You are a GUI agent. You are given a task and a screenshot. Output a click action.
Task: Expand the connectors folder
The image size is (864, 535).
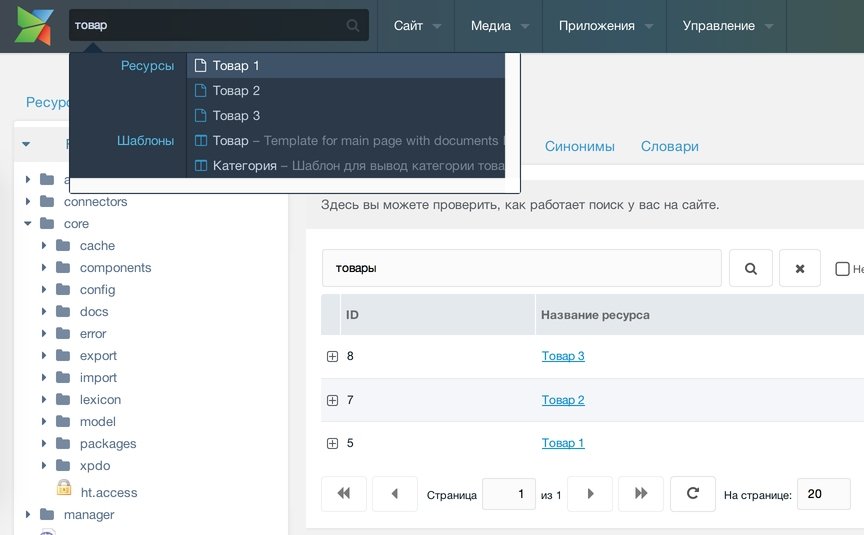(28, 201)
